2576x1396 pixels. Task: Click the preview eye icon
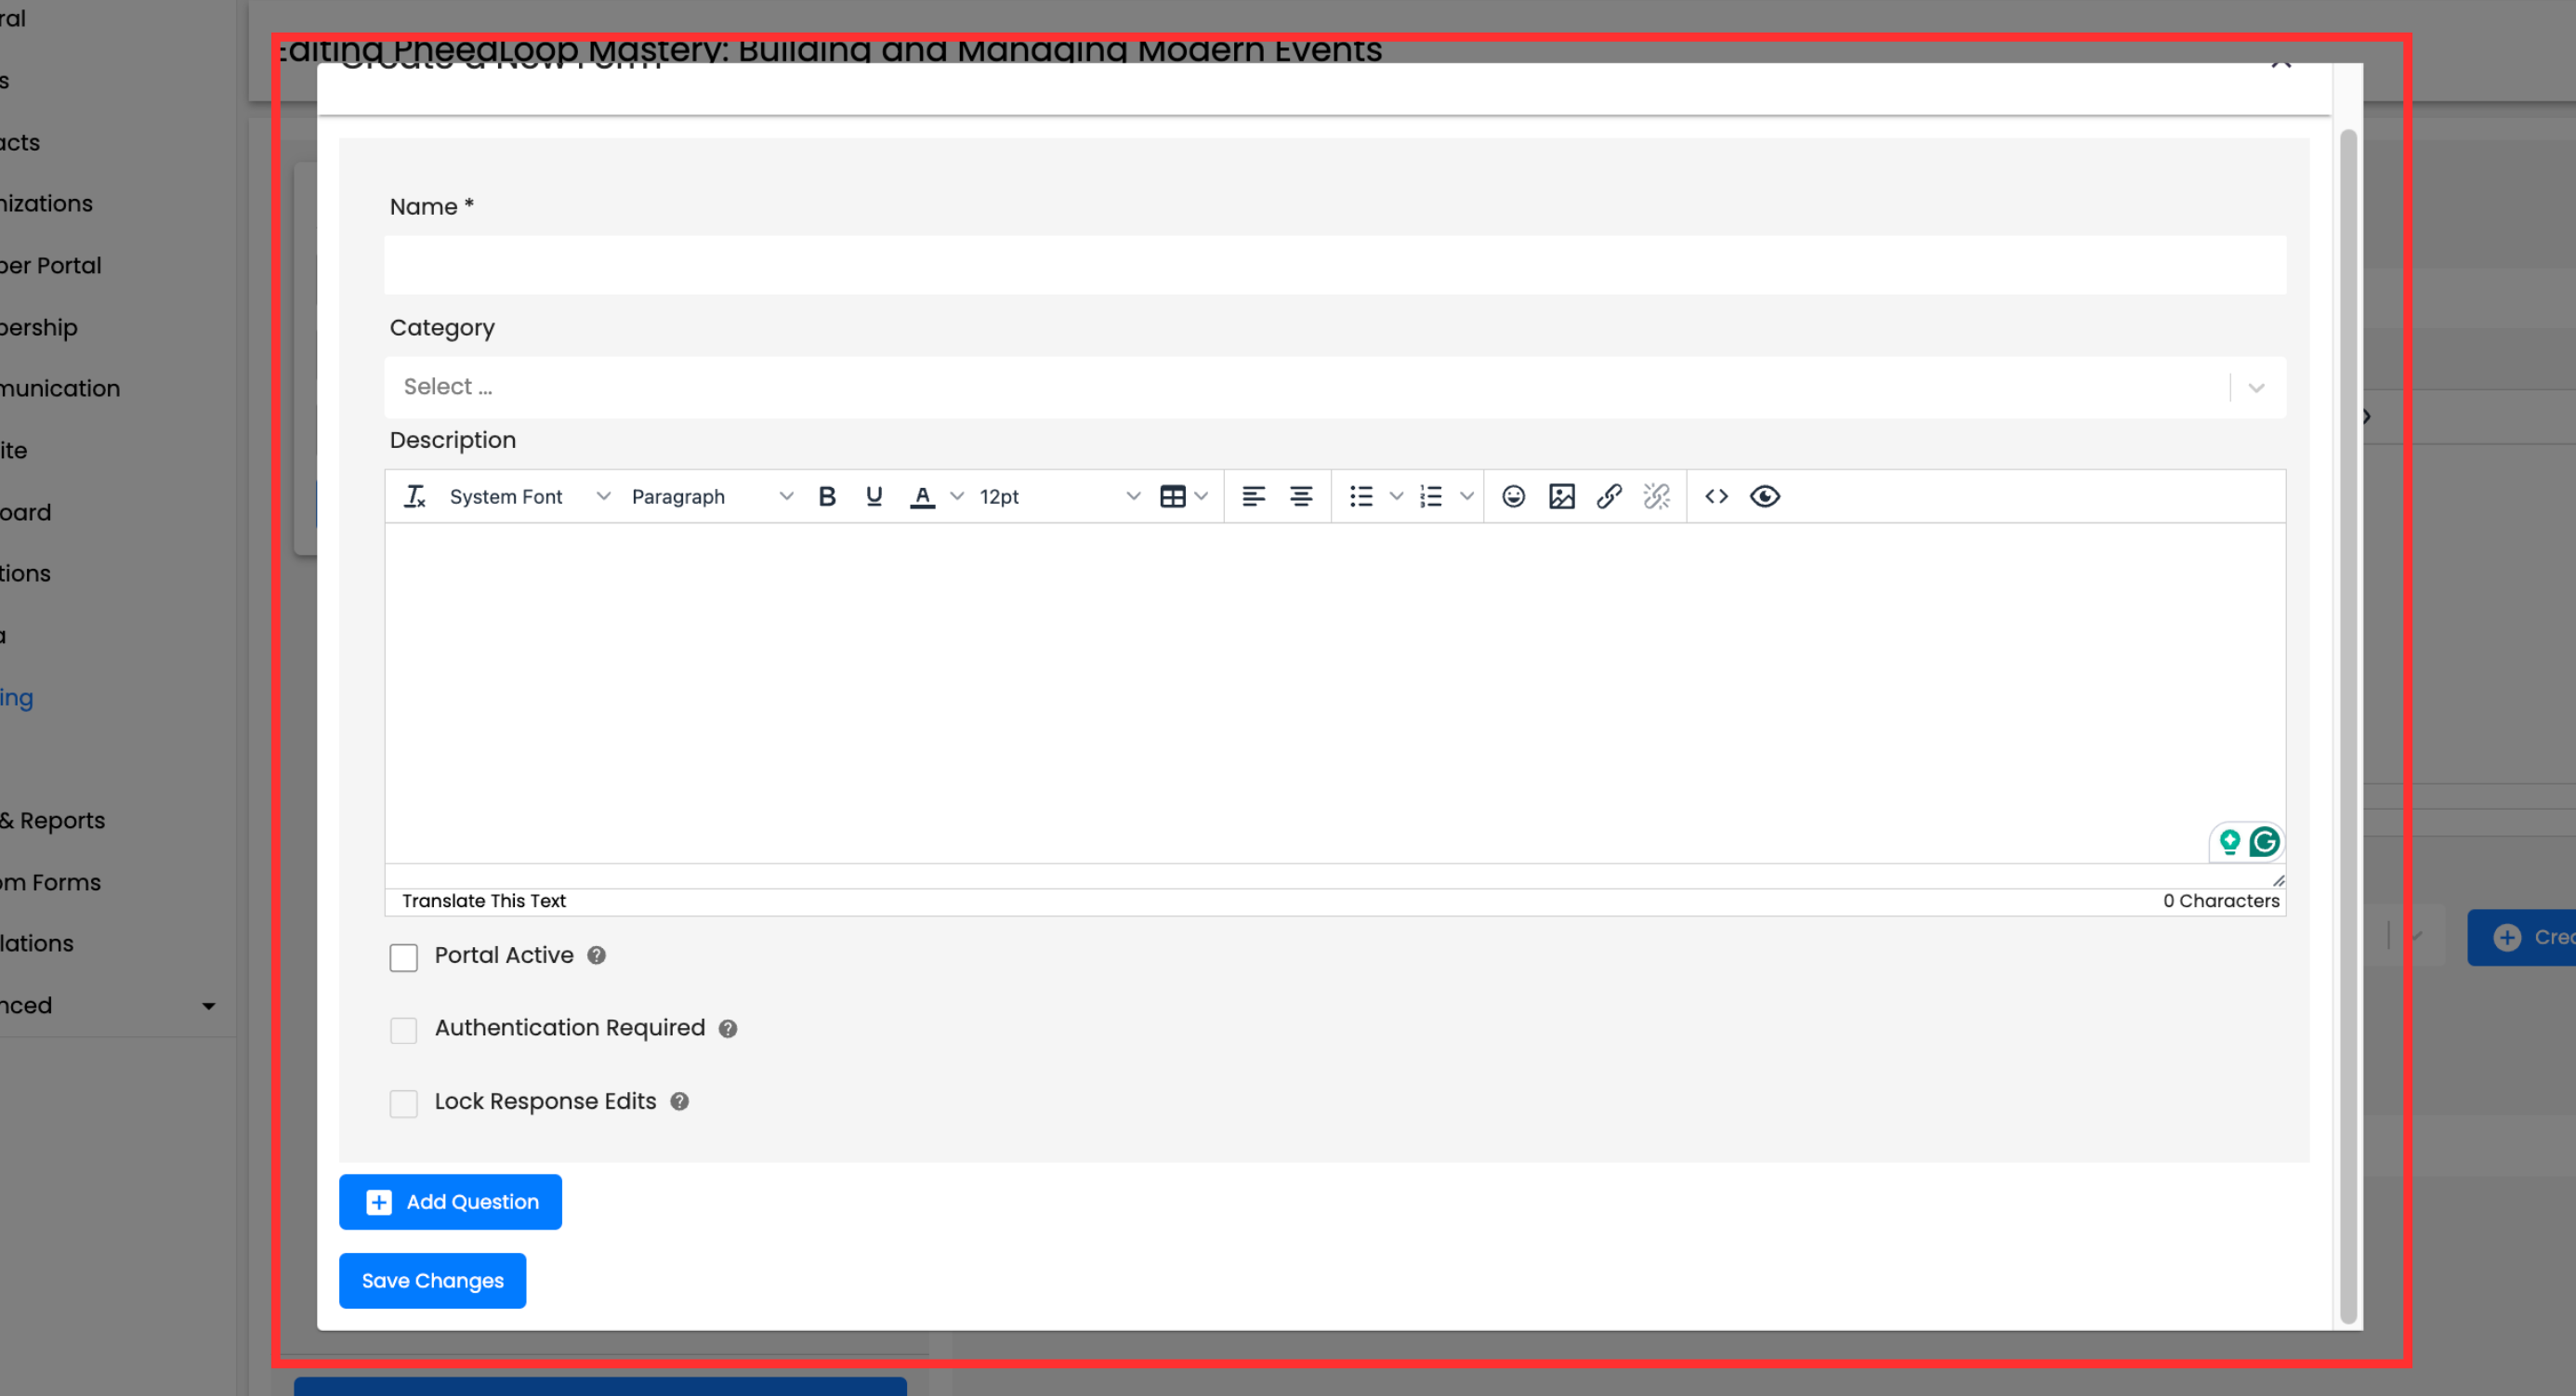tap(1764, 496)
